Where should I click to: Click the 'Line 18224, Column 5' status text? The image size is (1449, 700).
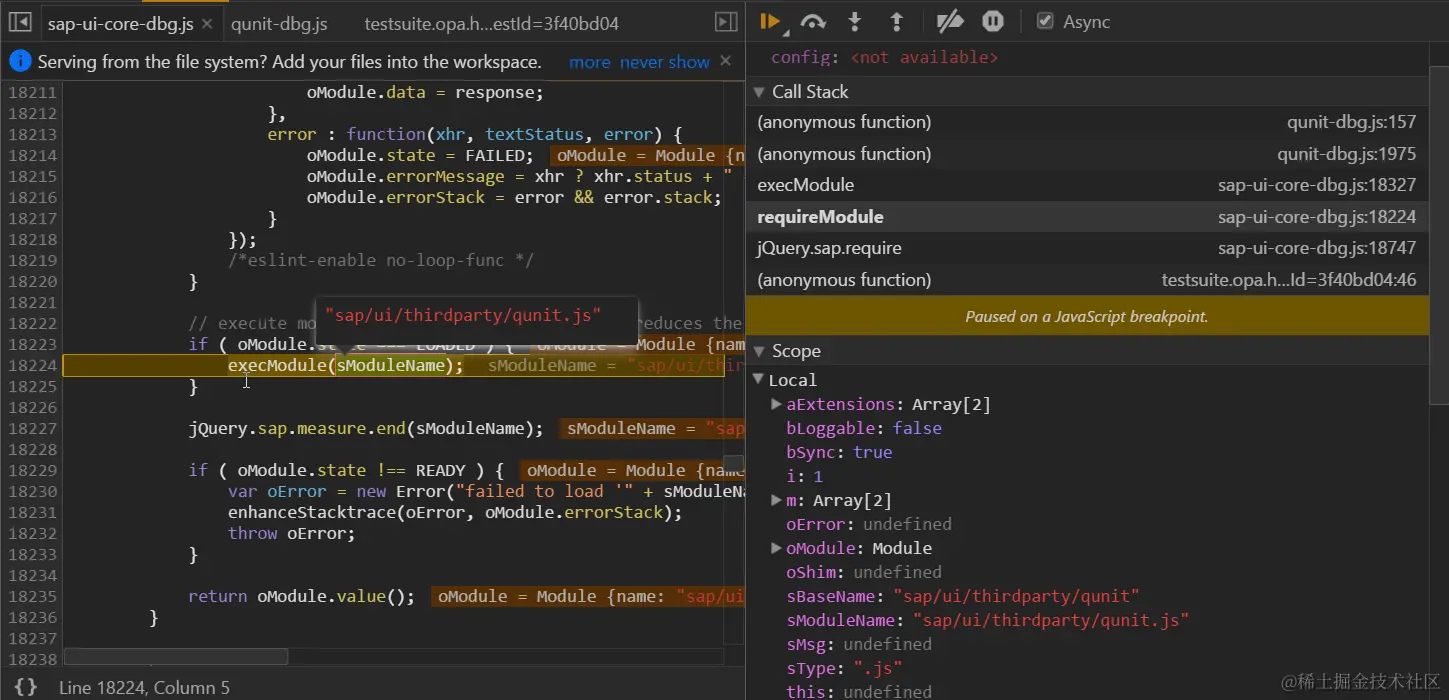tap(144, 687)
